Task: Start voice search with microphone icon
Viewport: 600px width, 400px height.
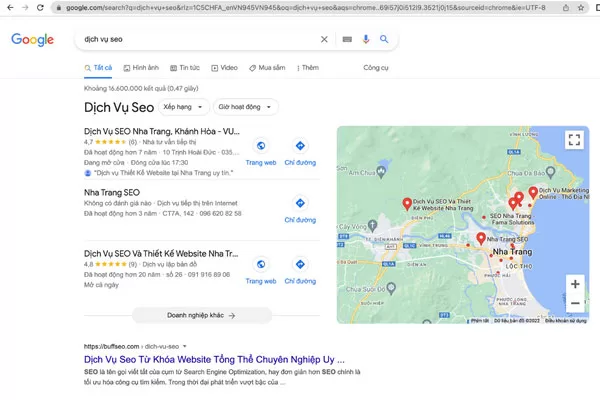Action: tap(366, 39)
